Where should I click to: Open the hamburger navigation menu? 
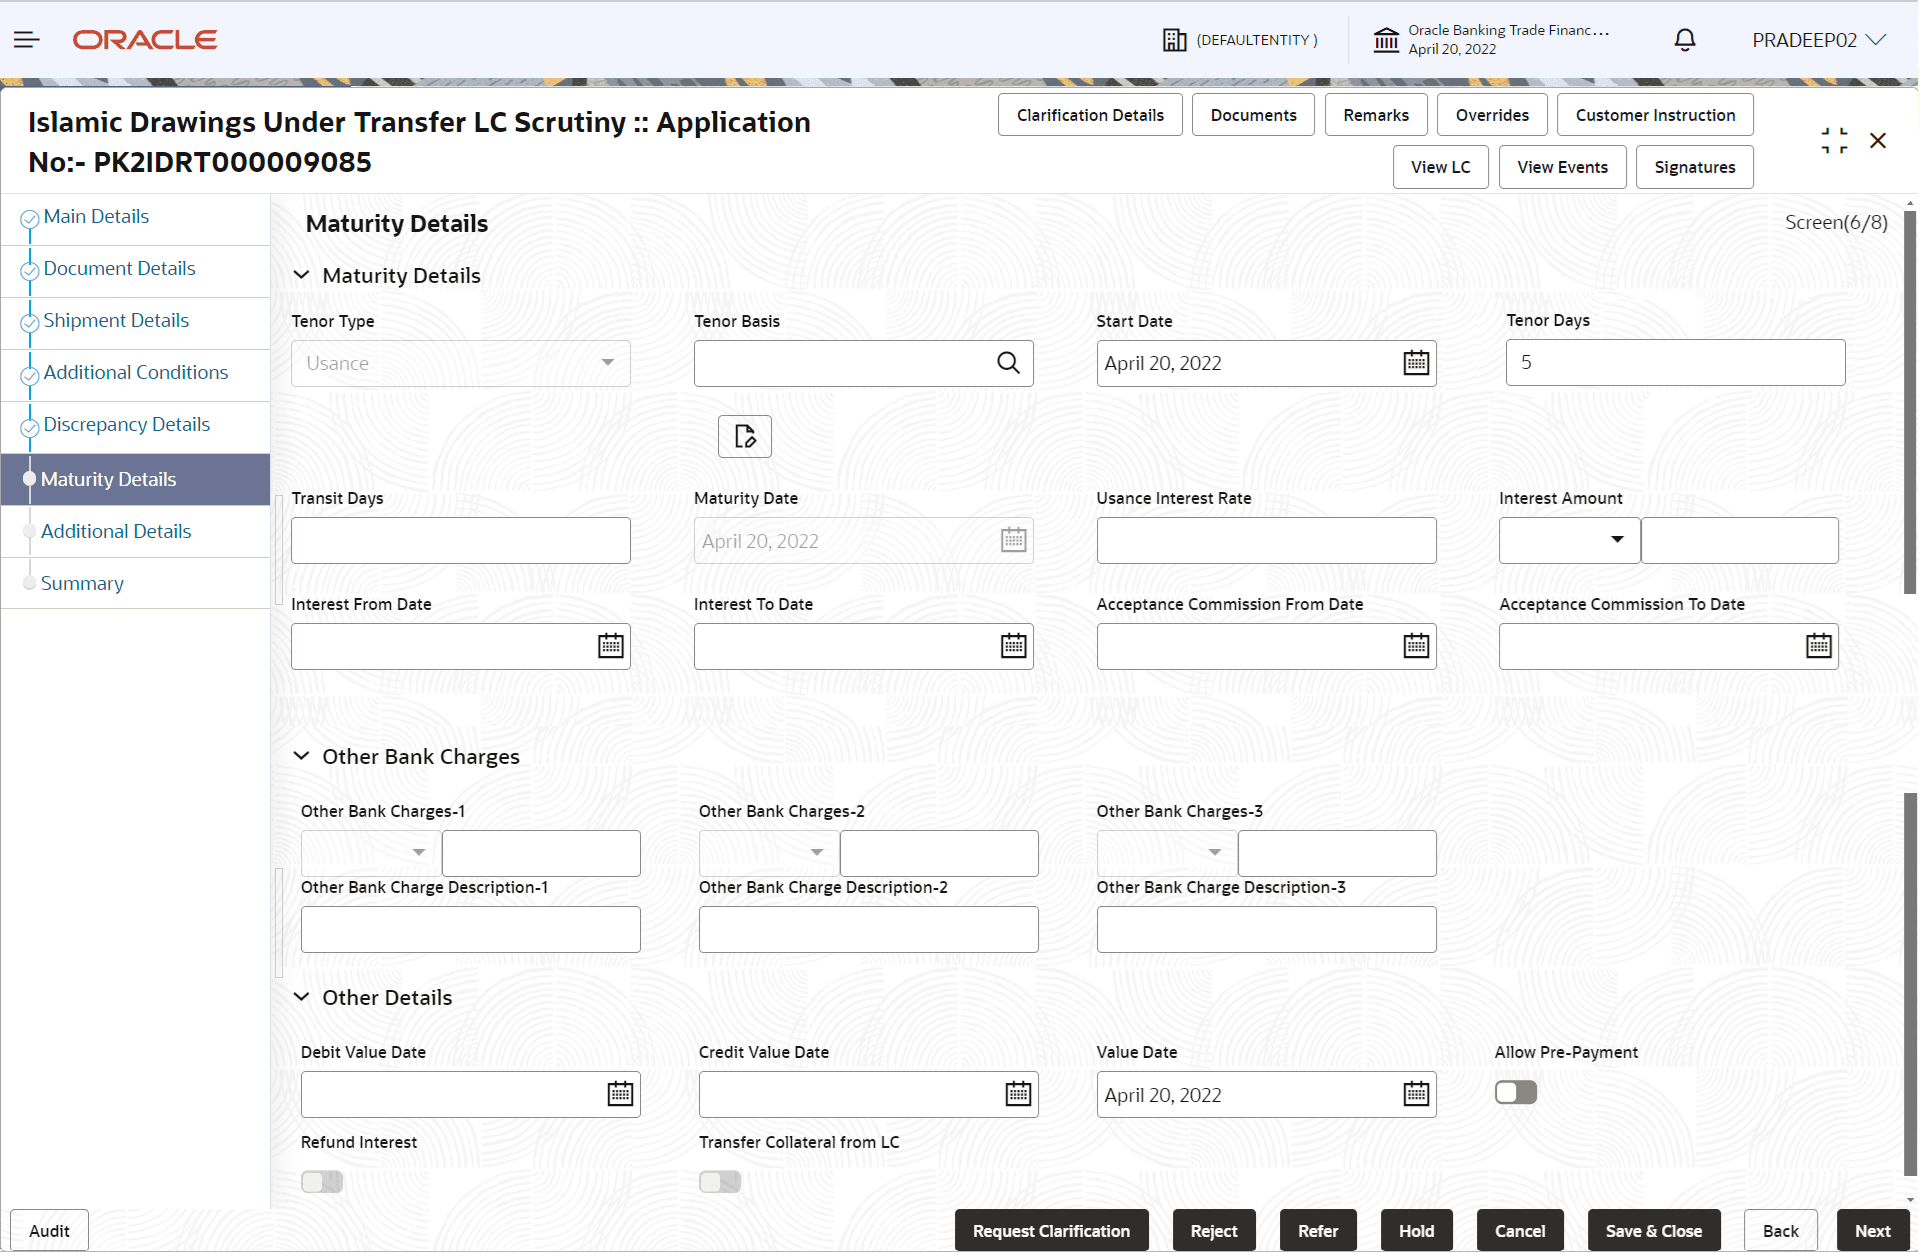coord(27,40)
